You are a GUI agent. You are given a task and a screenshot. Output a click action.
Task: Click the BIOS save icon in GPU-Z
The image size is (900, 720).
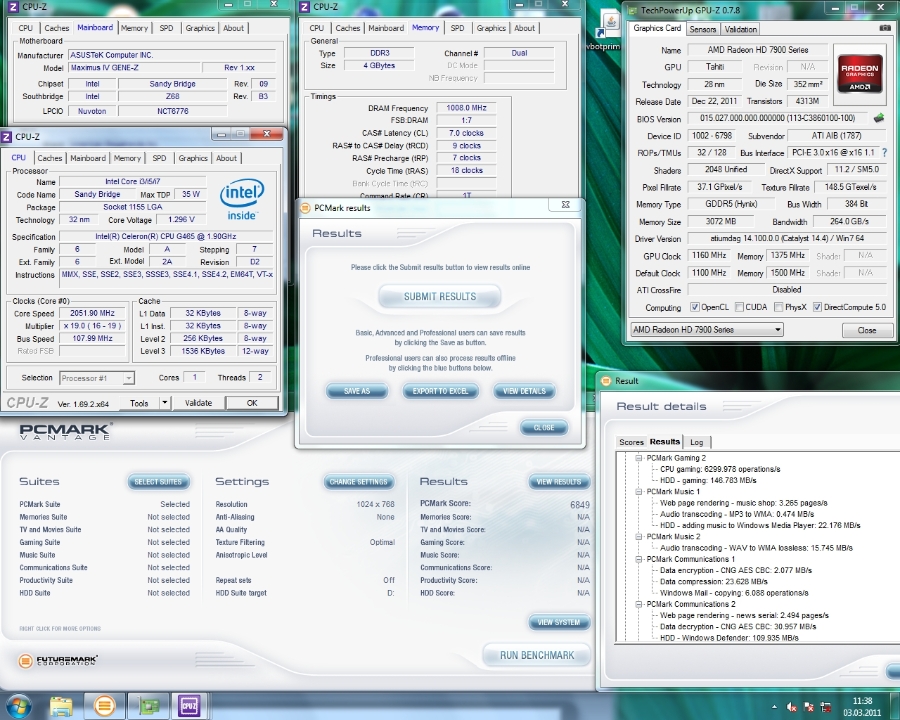click(x=879, y=118)
